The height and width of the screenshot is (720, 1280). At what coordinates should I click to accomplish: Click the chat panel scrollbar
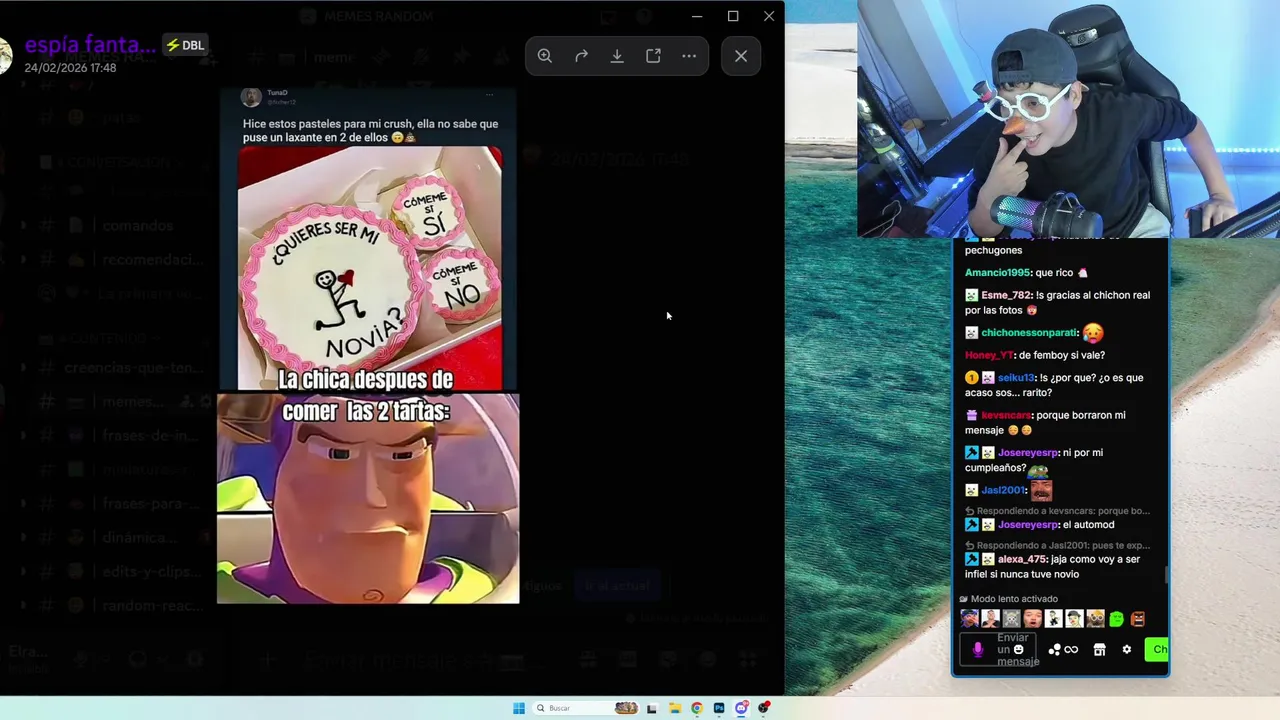(x=1166, y=575)
